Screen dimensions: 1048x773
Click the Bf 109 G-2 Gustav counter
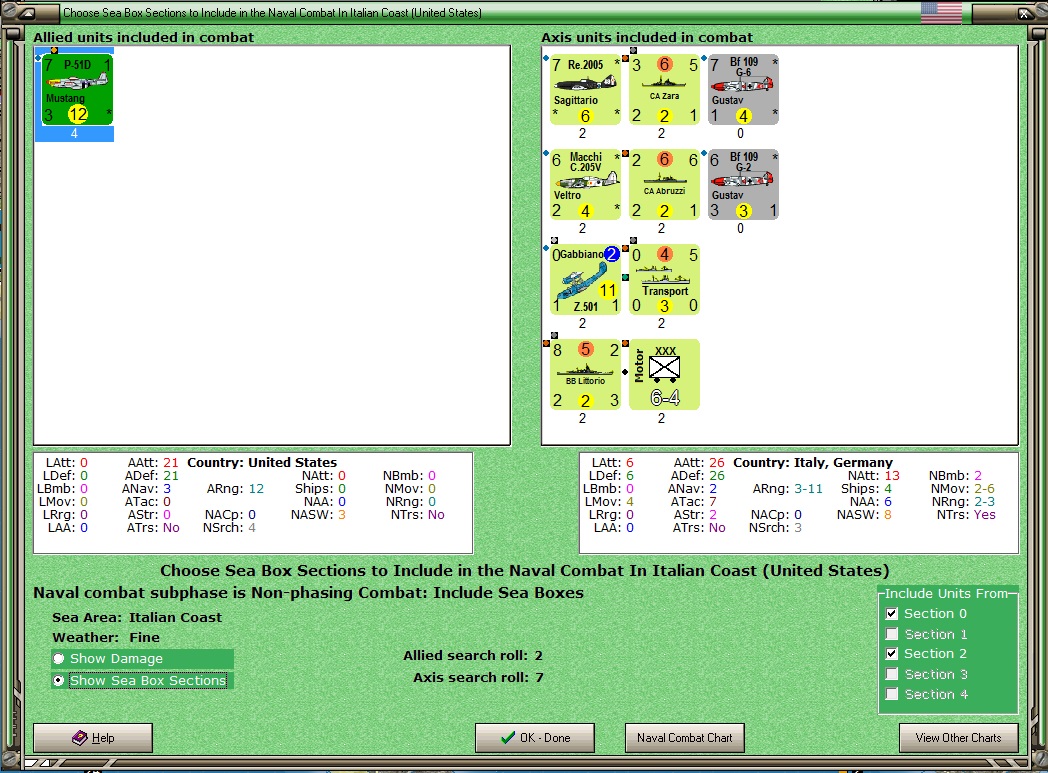(743, 184)
